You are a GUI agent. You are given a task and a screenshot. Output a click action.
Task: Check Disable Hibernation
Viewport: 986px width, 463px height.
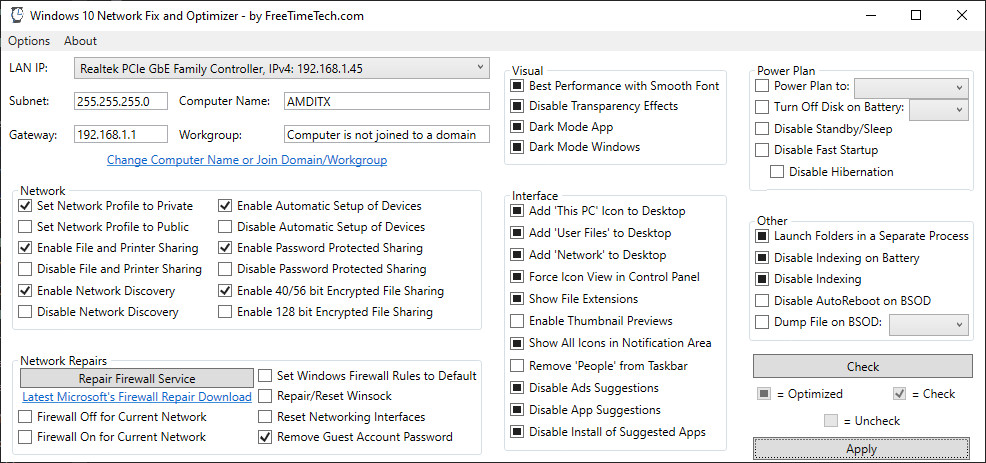click(x=777, y=171)
